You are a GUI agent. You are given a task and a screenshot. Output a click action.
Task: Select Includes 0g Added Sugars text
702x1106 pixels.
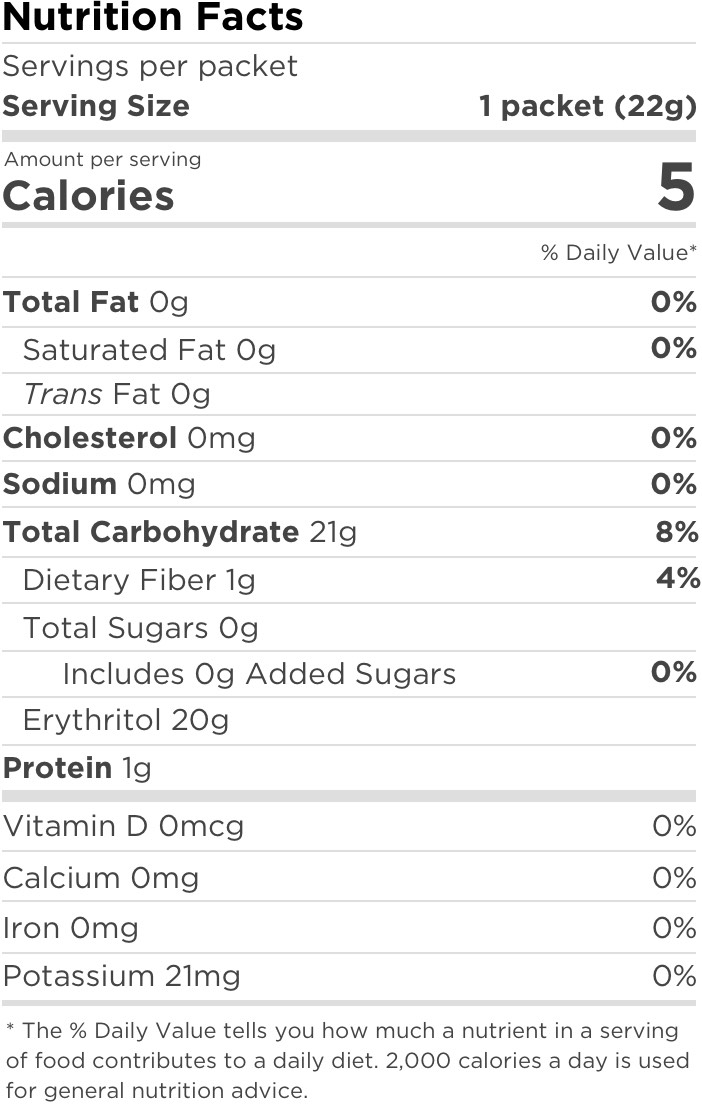click(259, 674)
